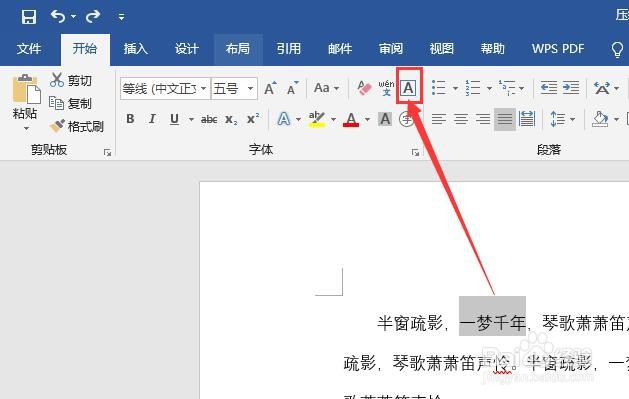Expand the paste options arrow
Image resolution: width=629 pixels, height=399 pixels.
pos(26,128)
